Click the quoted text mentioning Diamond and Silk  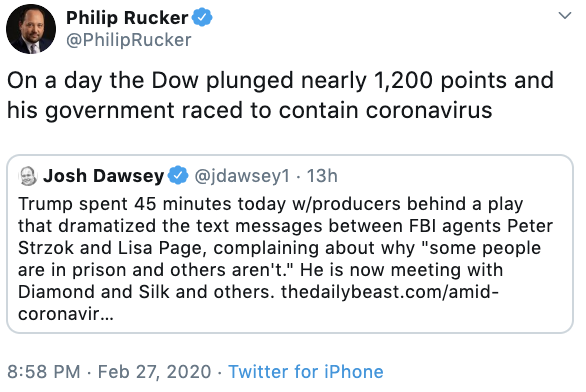(144, 292)
